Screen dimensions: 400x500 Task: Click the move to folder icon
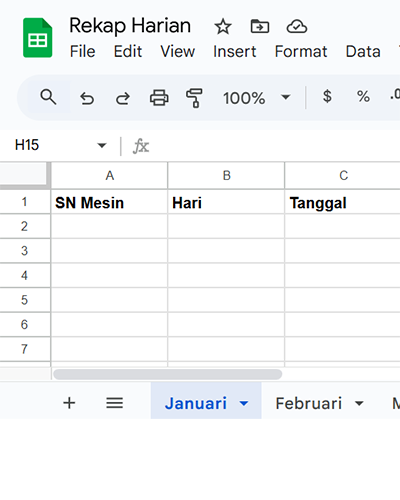(260, 26)
